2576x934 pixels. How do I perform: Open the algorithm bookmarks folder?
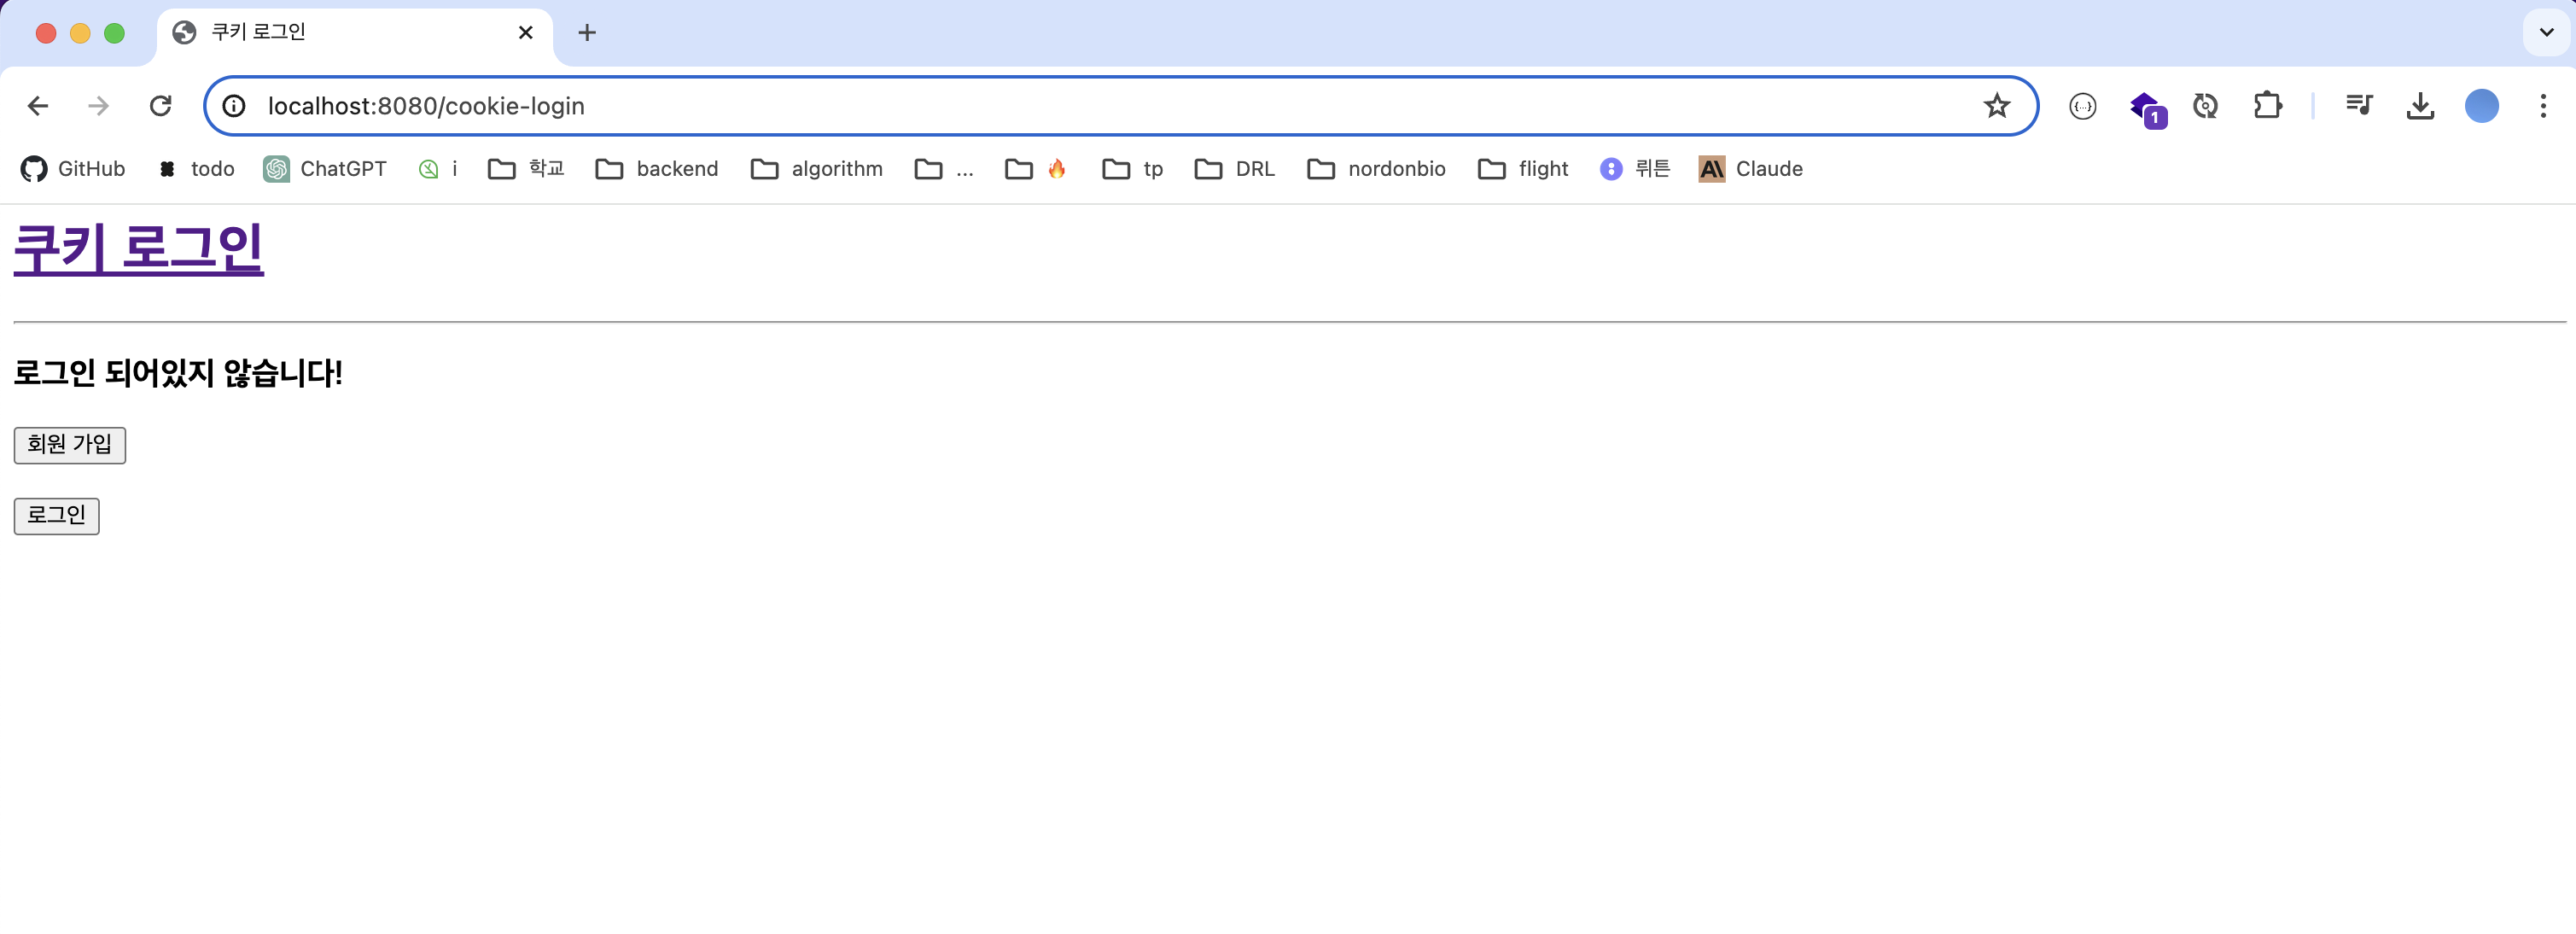pyautogui.click(x=816, y=169)
